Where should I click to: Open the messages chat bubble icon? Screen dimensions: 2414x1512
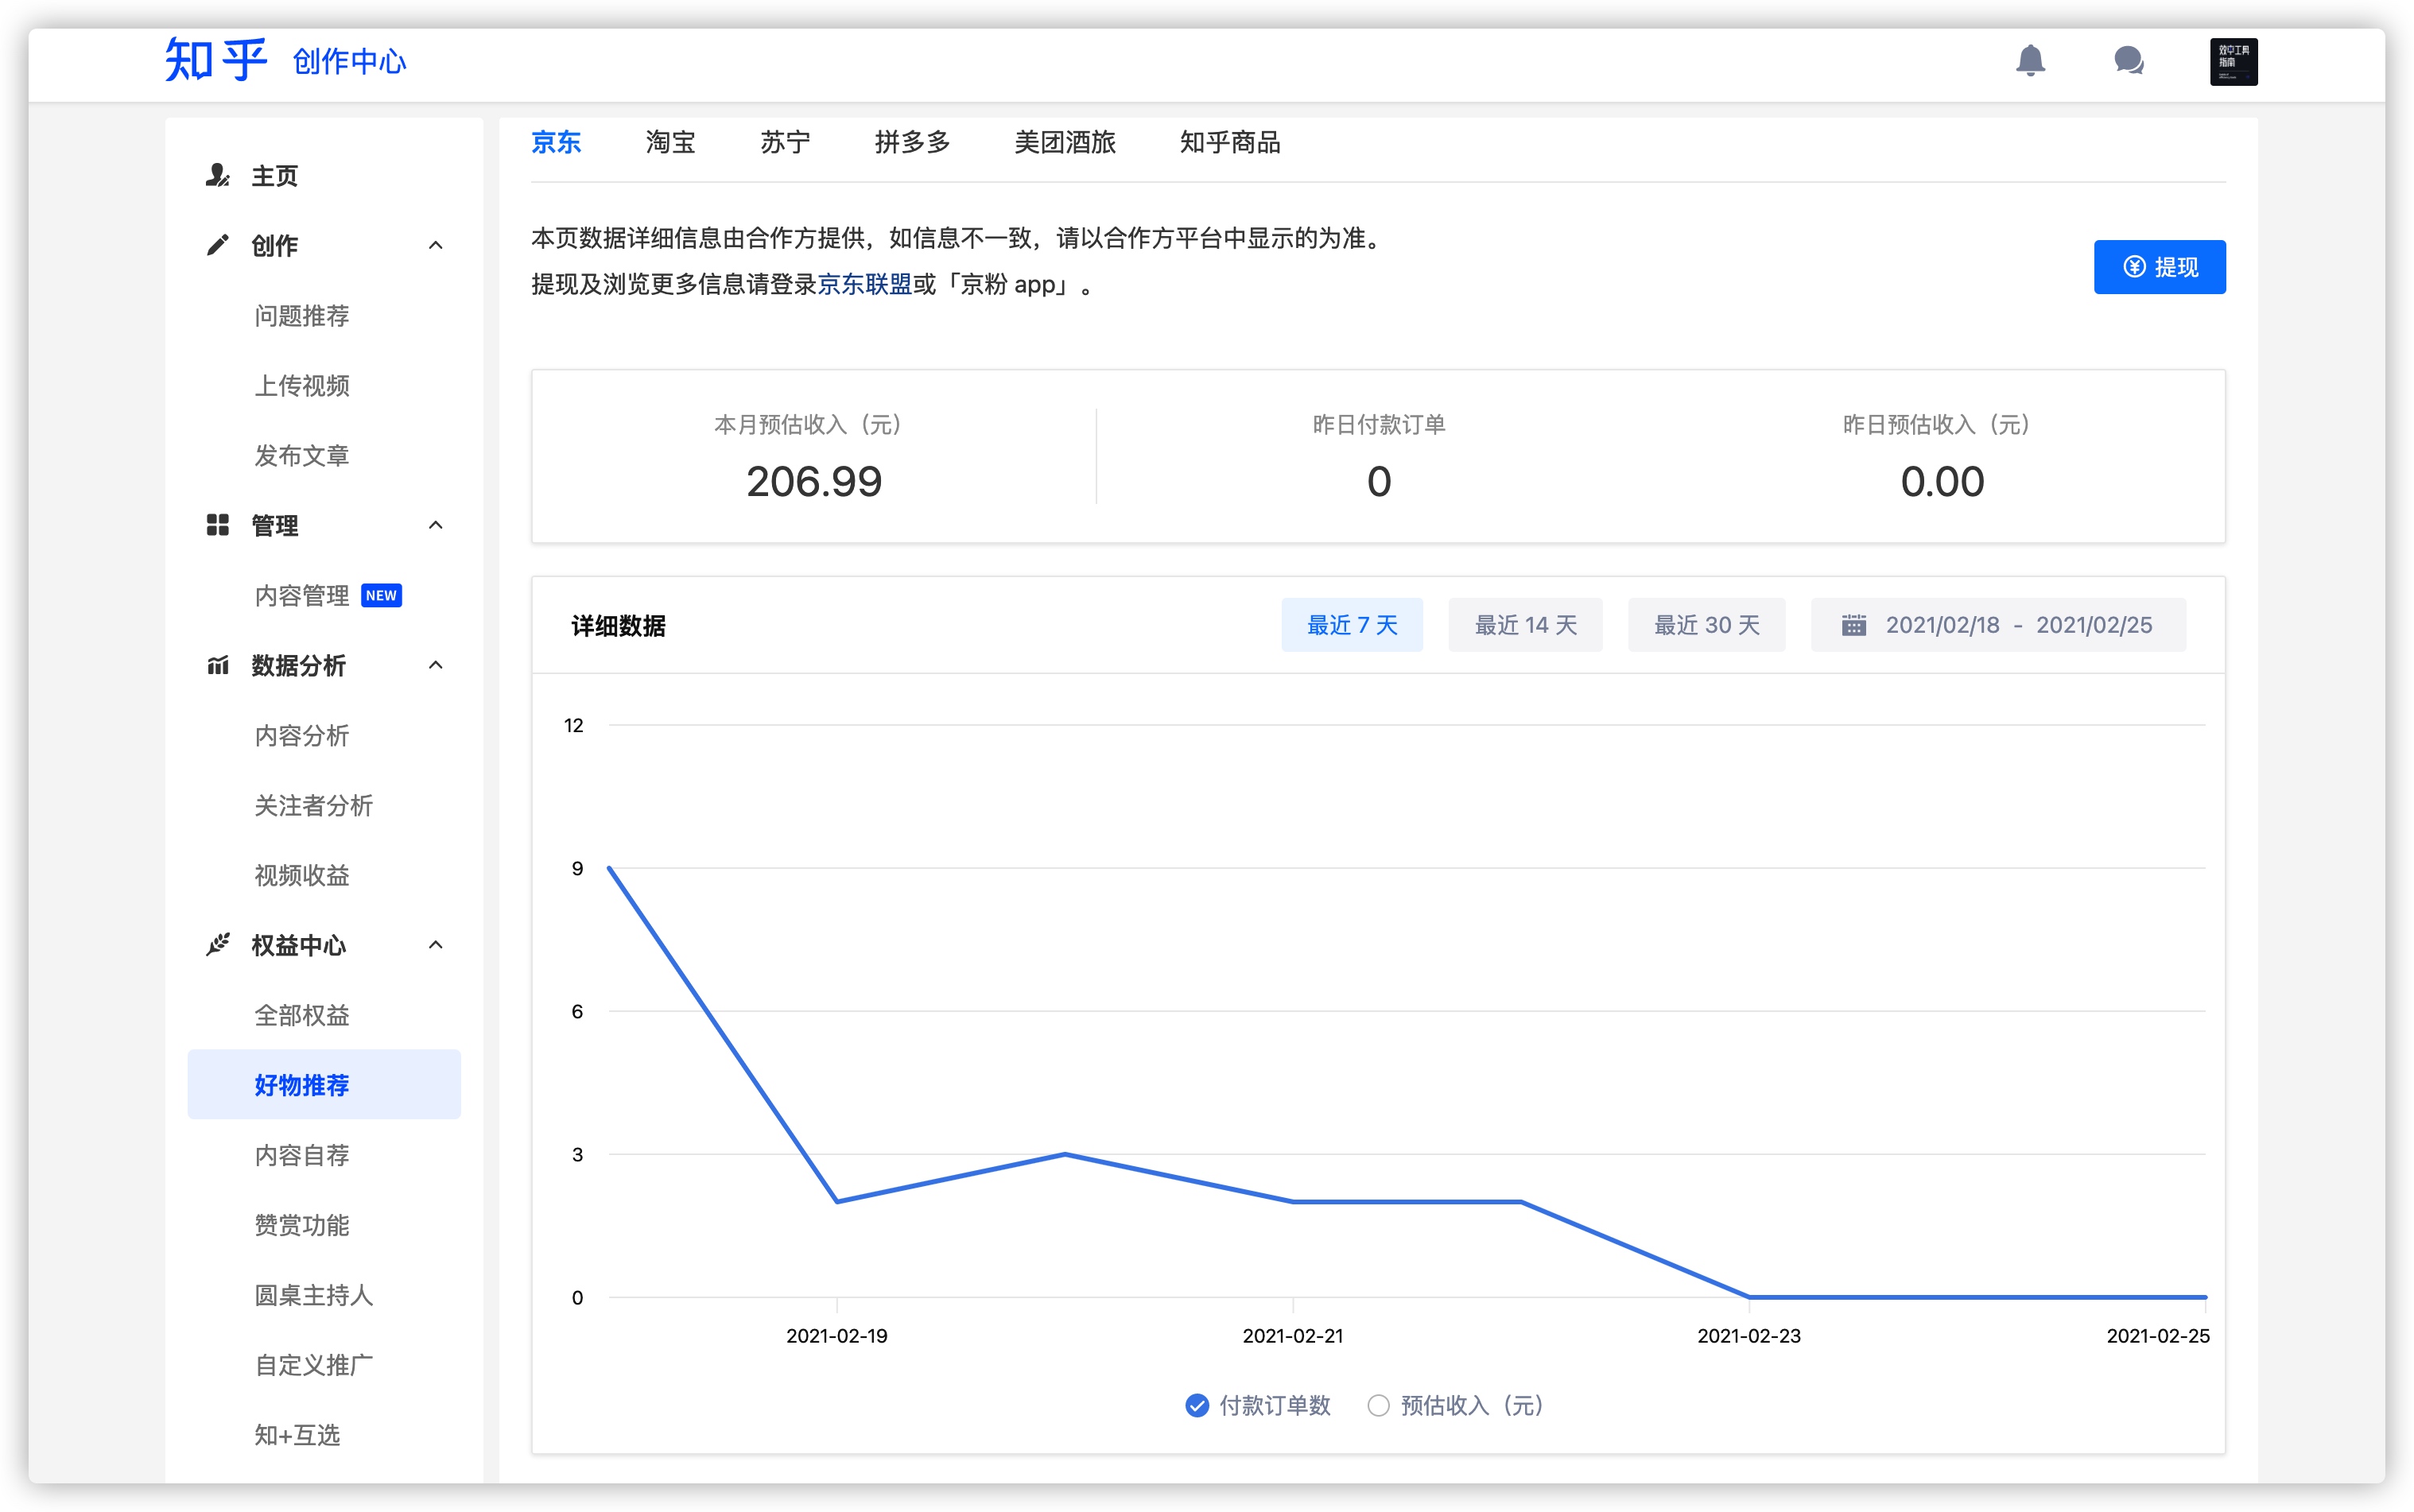point(2128,61)
